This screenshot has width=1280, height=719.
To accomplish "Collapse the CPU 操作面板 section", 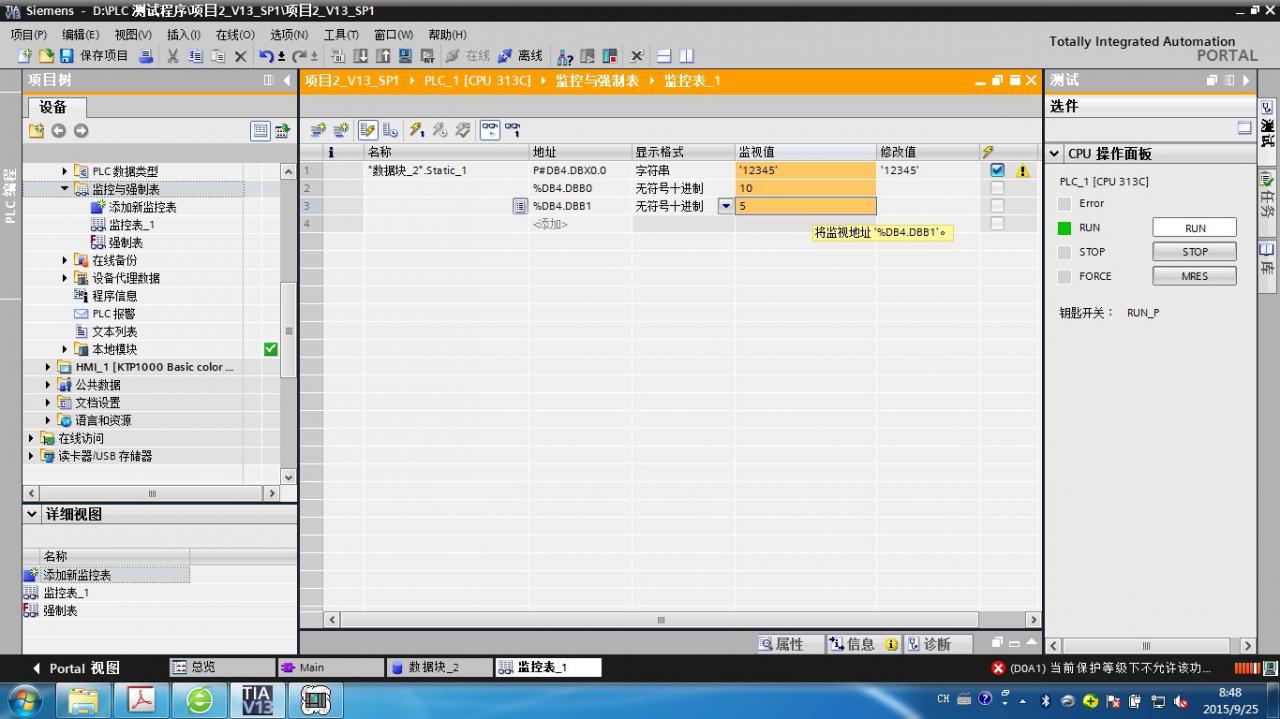I will pyautogui.click(x=1054, y=154).
